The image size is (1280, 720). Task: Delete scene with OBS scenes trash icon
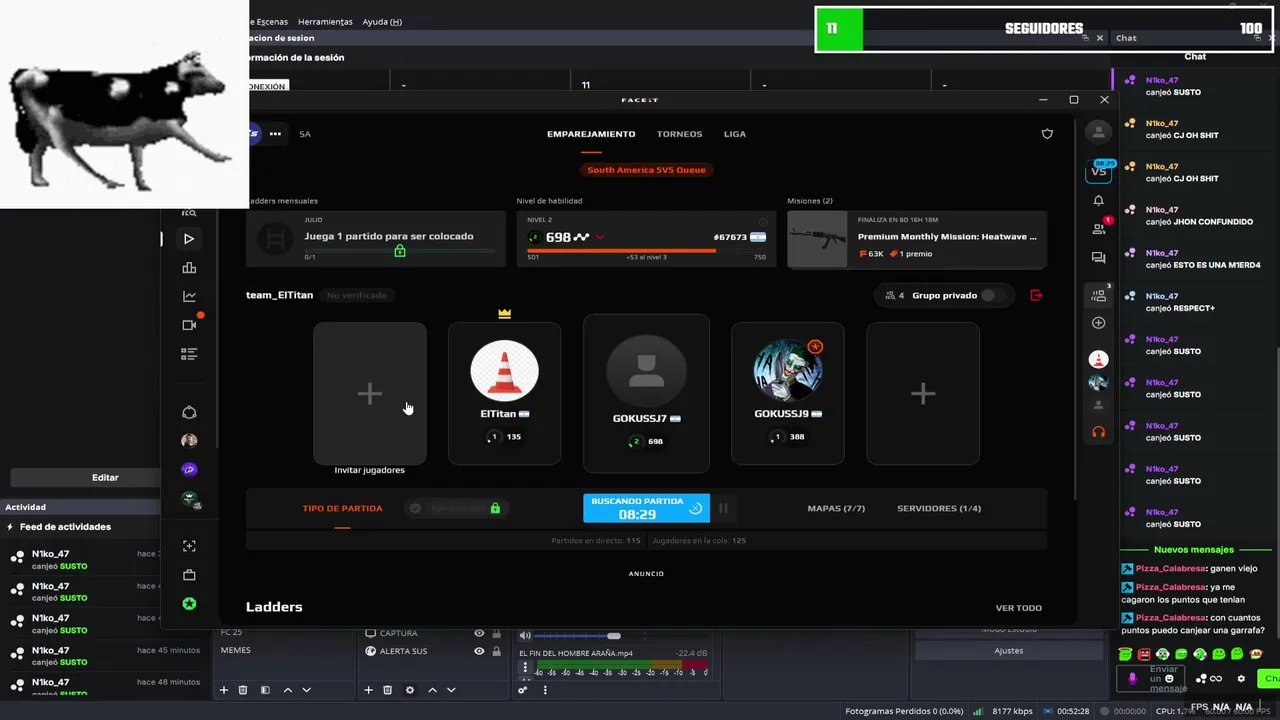pyautogui.click(x=243, y=690)
